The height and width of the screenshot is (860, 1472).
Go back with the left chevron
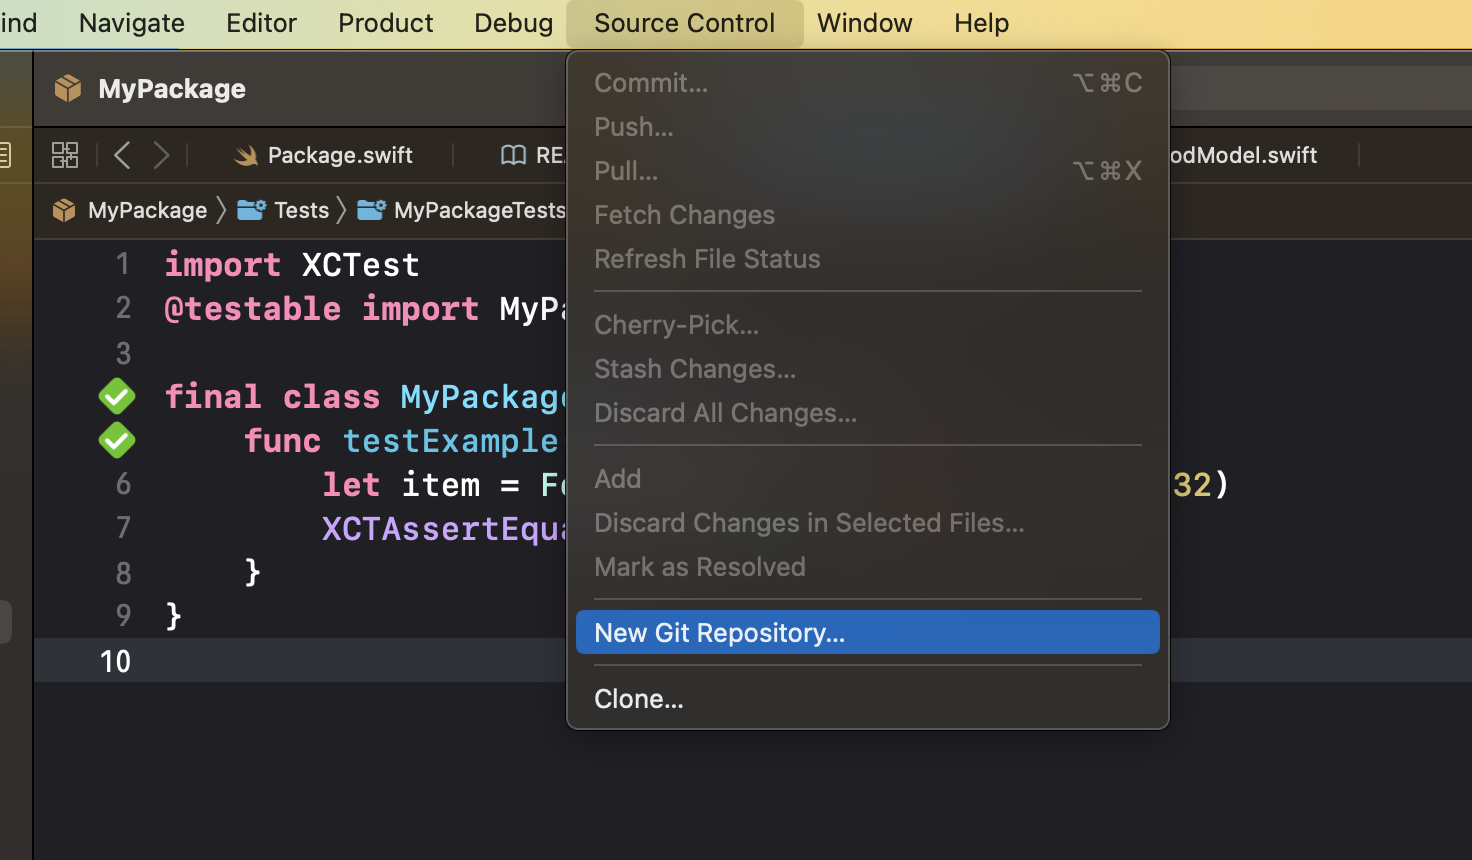click(122, 155)
